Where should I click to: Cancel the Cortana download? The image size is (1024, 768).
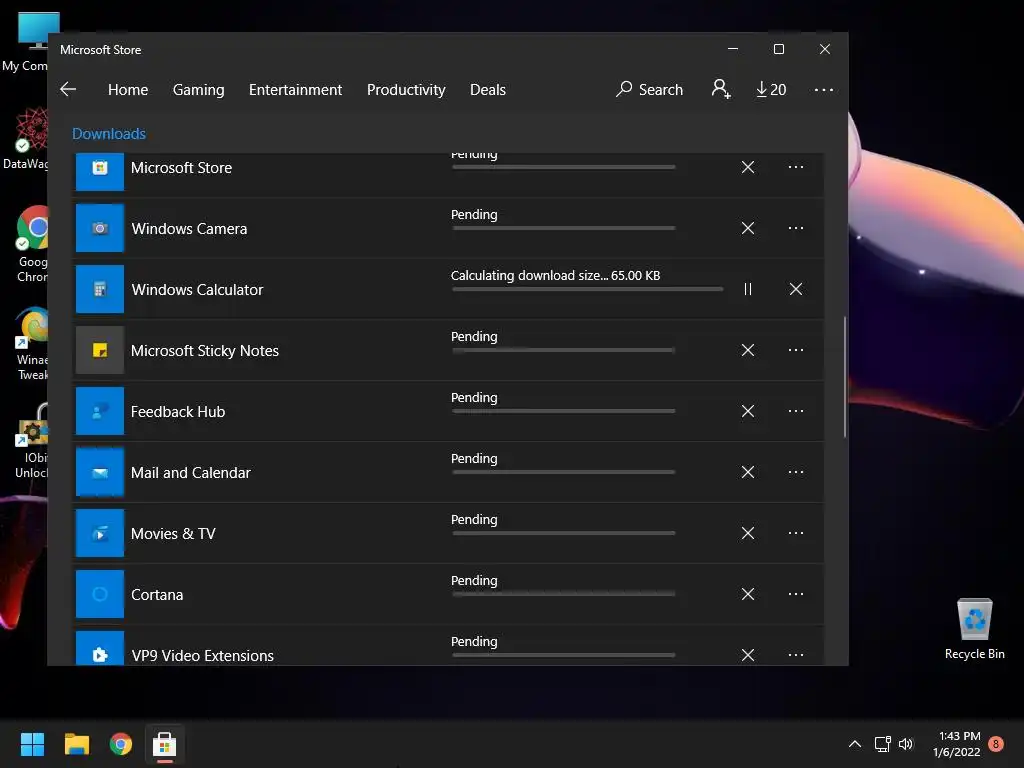[748, 594]
